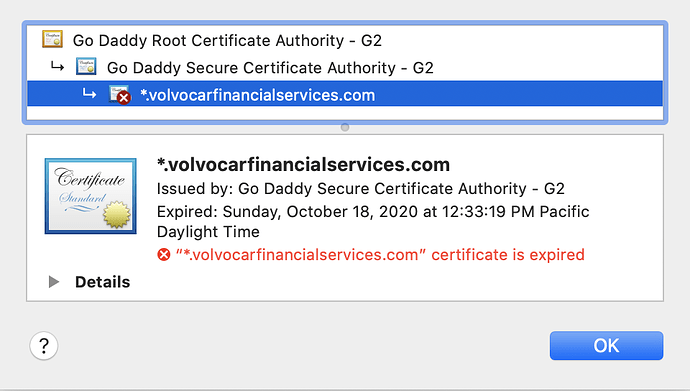The image size is (690, 391).
Task: Click the large Certificate Standard image
Action: tap(91, 196)
